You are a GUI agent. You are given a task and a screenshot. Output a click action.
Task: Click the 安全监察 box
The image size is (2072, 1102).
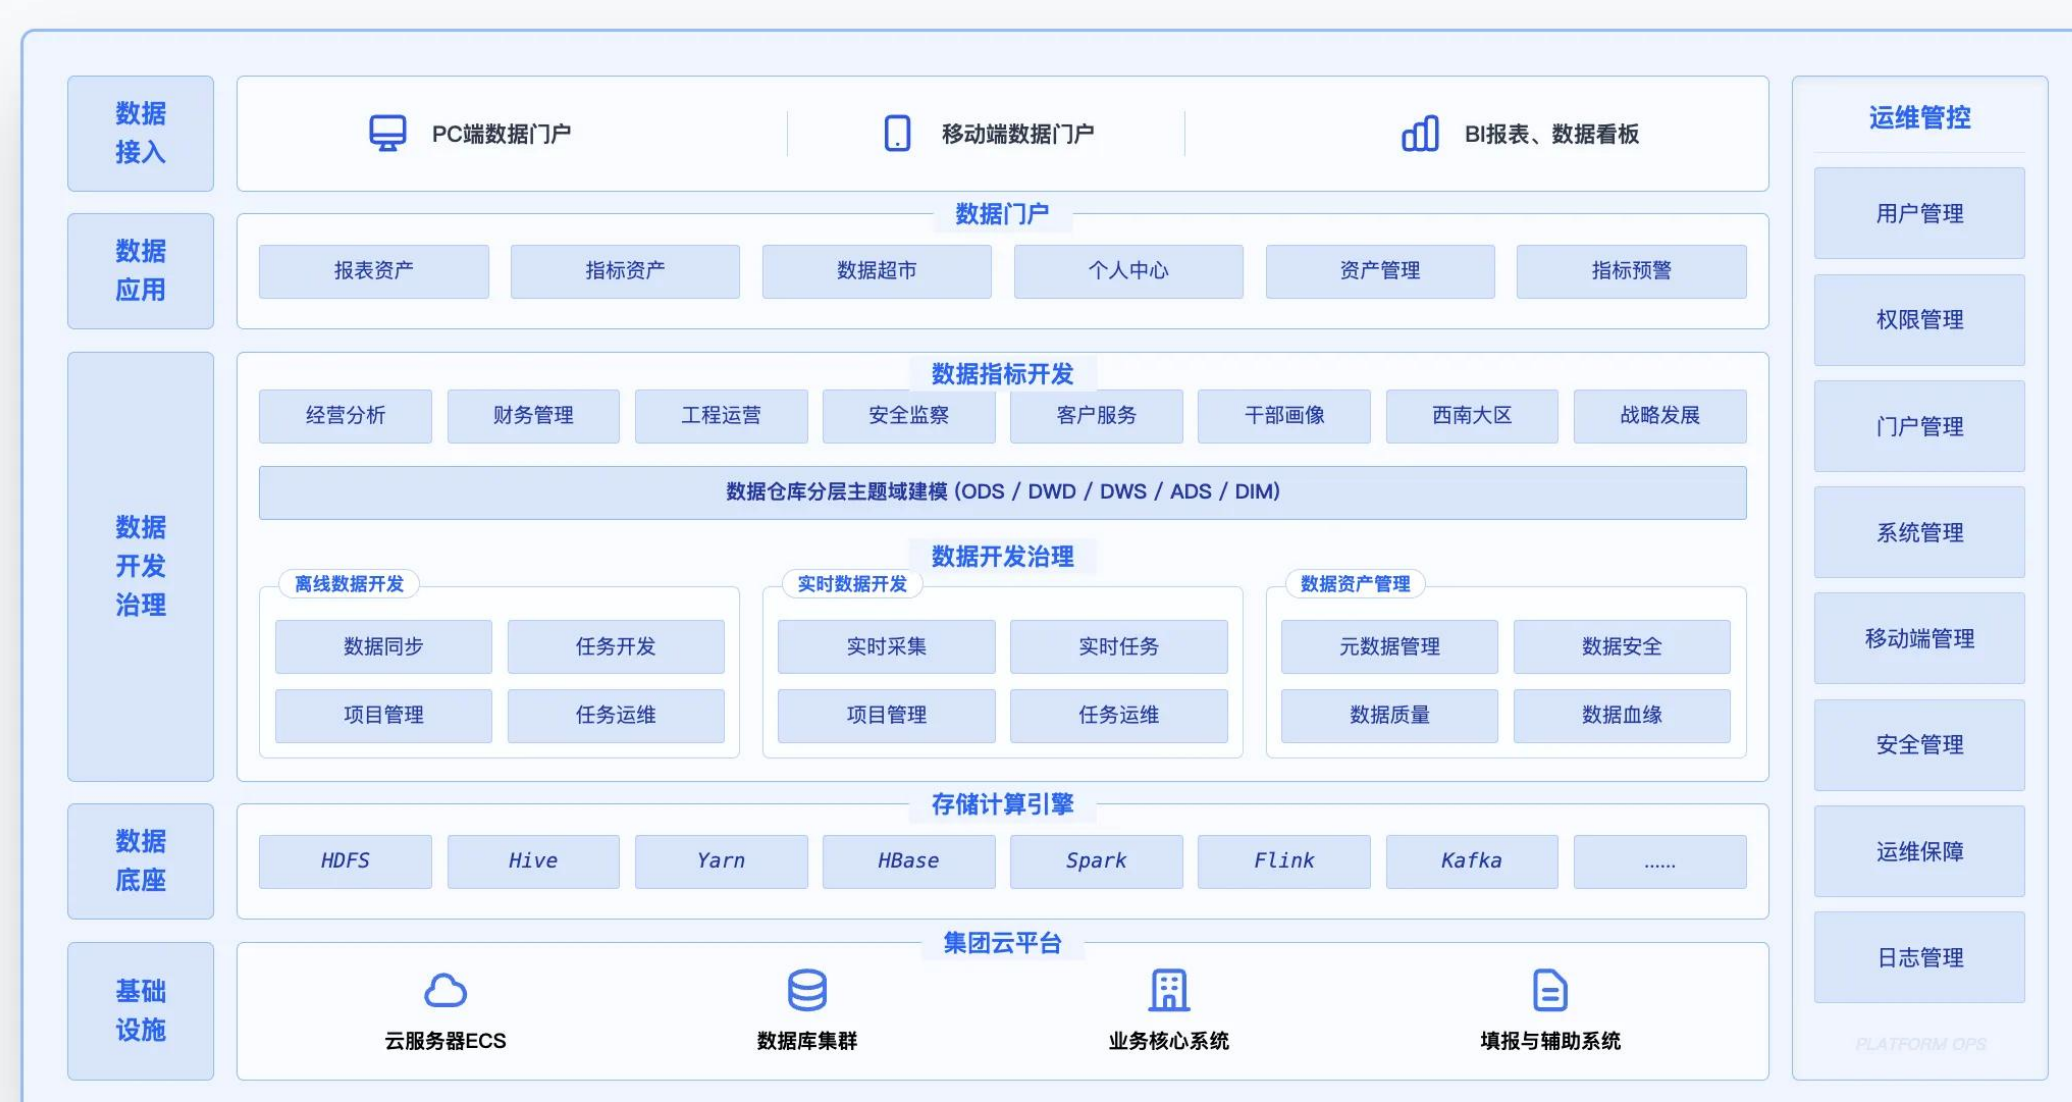click(x=909, y=416)
